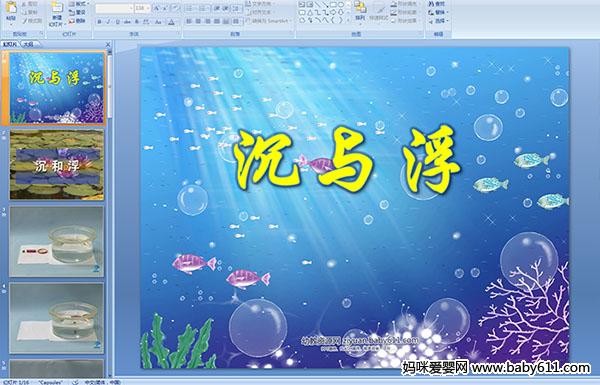Open Shape Outline options
Screen dimensions: 600x385
[x=405, y=12]
